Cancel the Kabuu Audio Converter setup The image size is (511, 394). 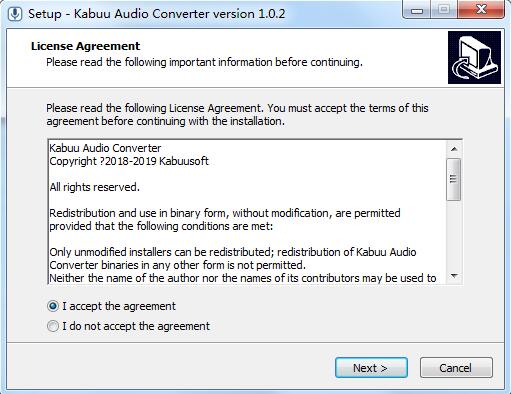tap(456, 368)
